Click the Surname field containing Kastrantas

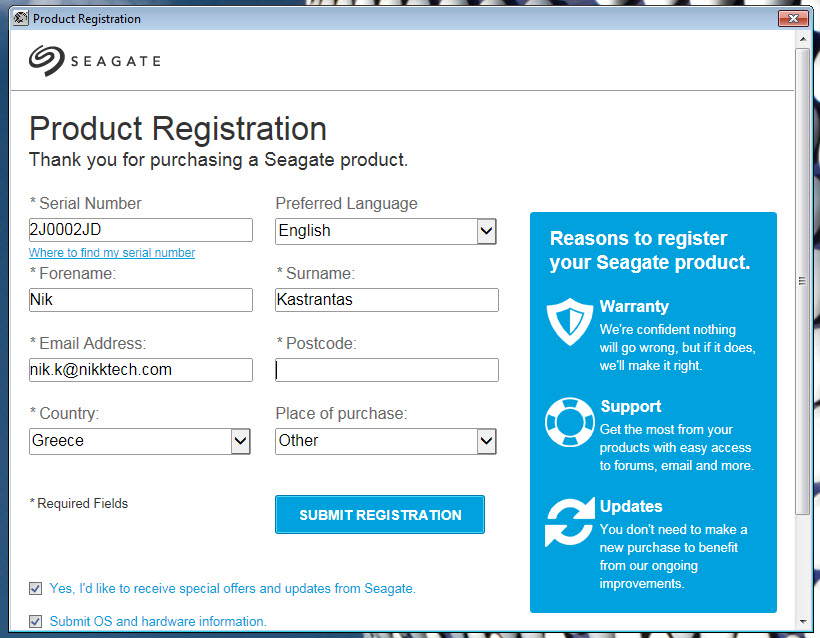(x=387, y=300)
